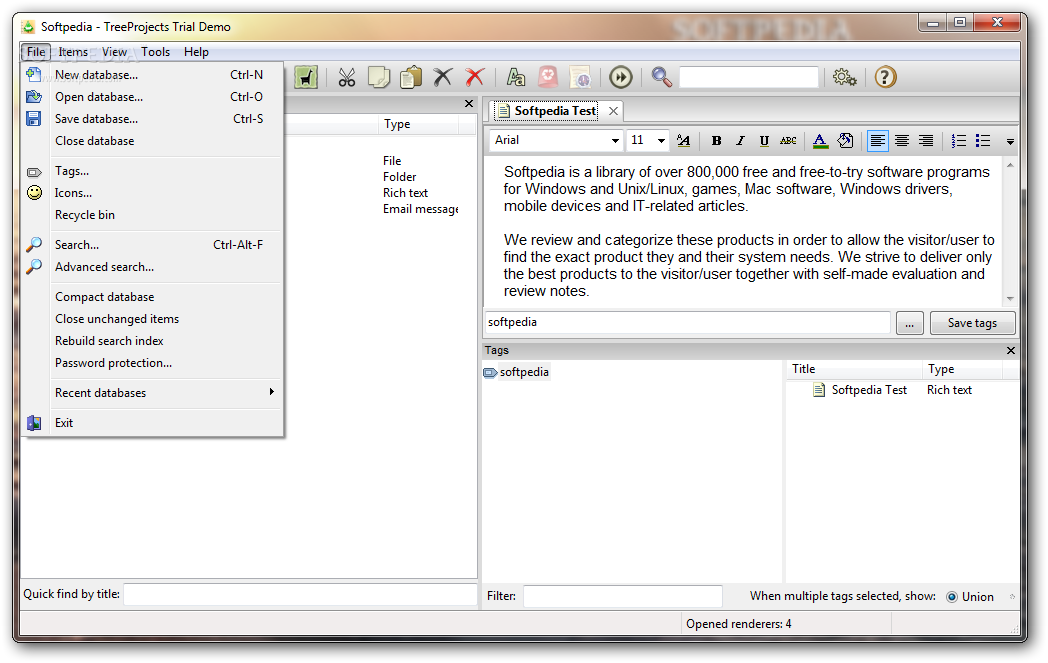This screenshot has width=1048, height=663.
Task: Open the Items menu
Action: [x=73, y=52]
